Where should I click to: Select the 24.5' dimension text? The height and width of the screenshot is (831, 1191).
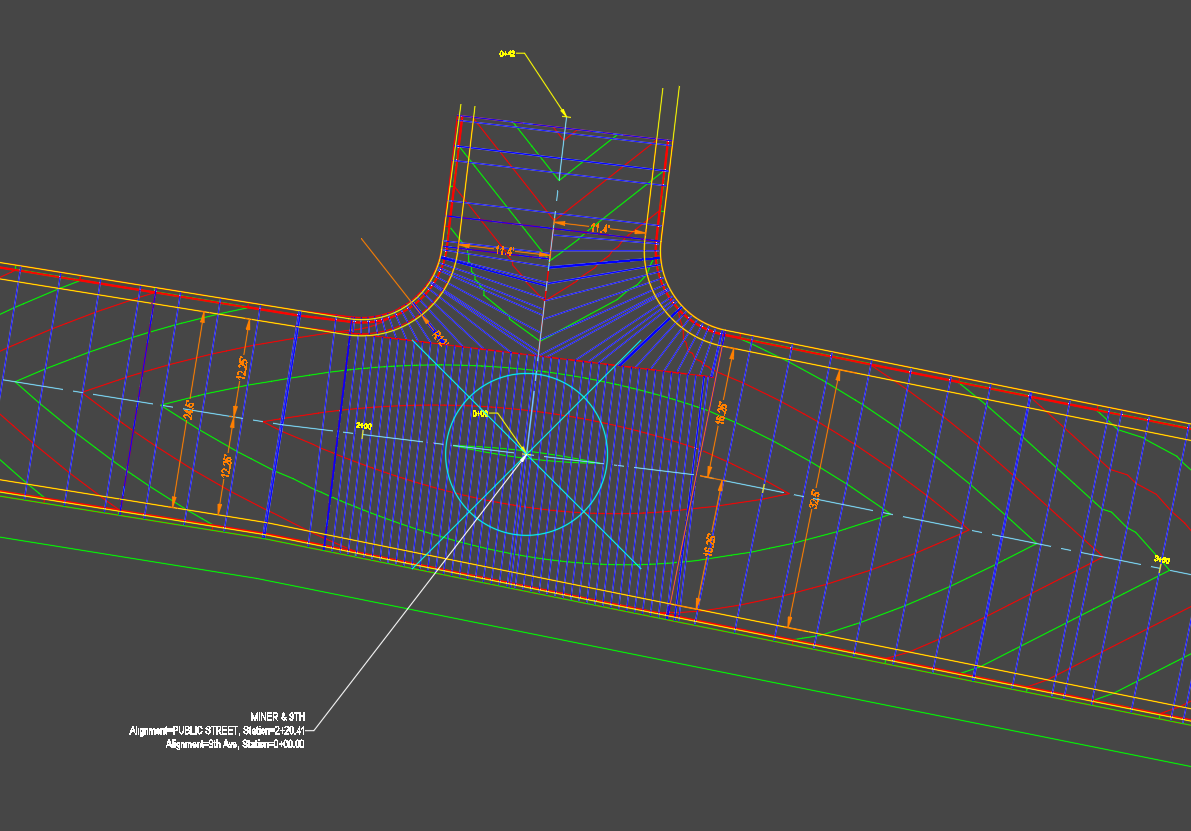click(187, 411)
